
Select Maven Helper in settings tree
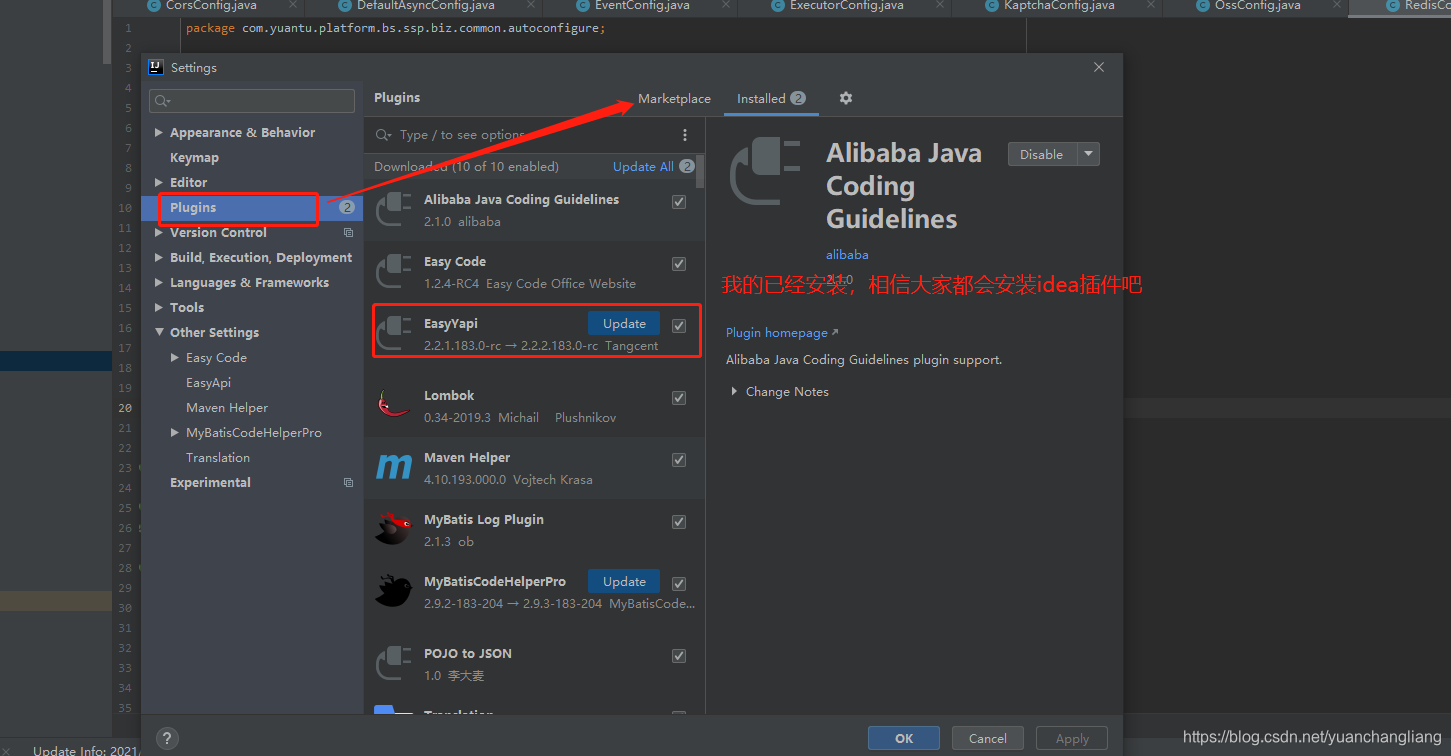(x=227, y=408)
